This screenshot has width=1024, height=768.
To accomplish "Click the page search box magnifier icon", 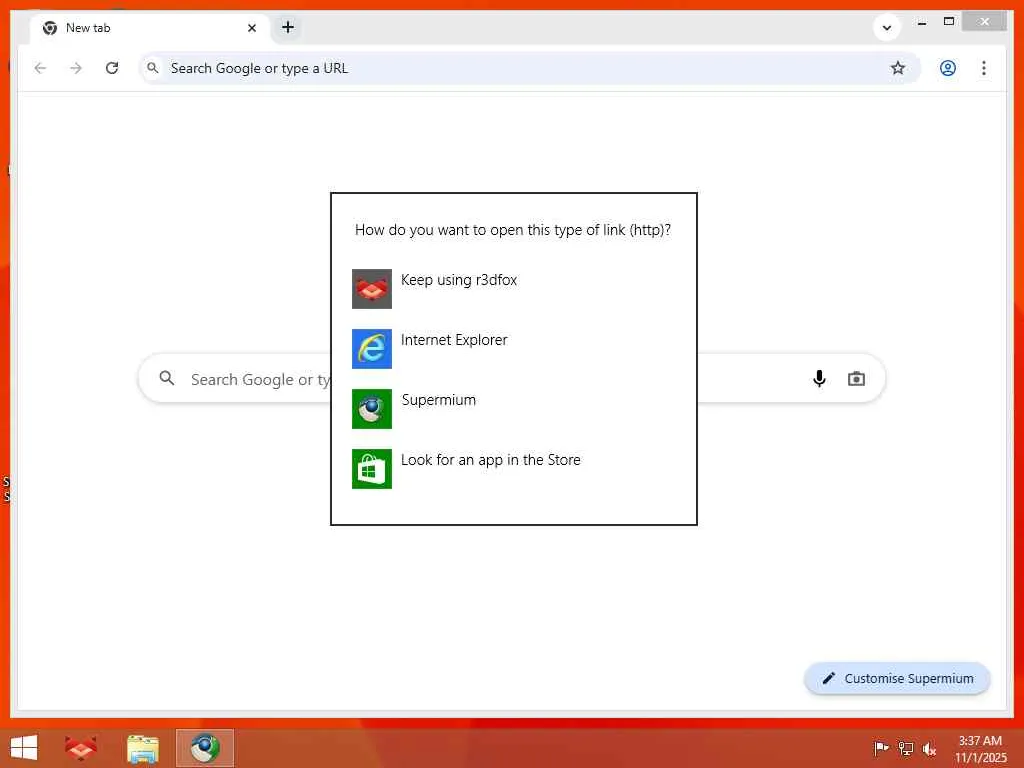I will click(x=167, y=378).
